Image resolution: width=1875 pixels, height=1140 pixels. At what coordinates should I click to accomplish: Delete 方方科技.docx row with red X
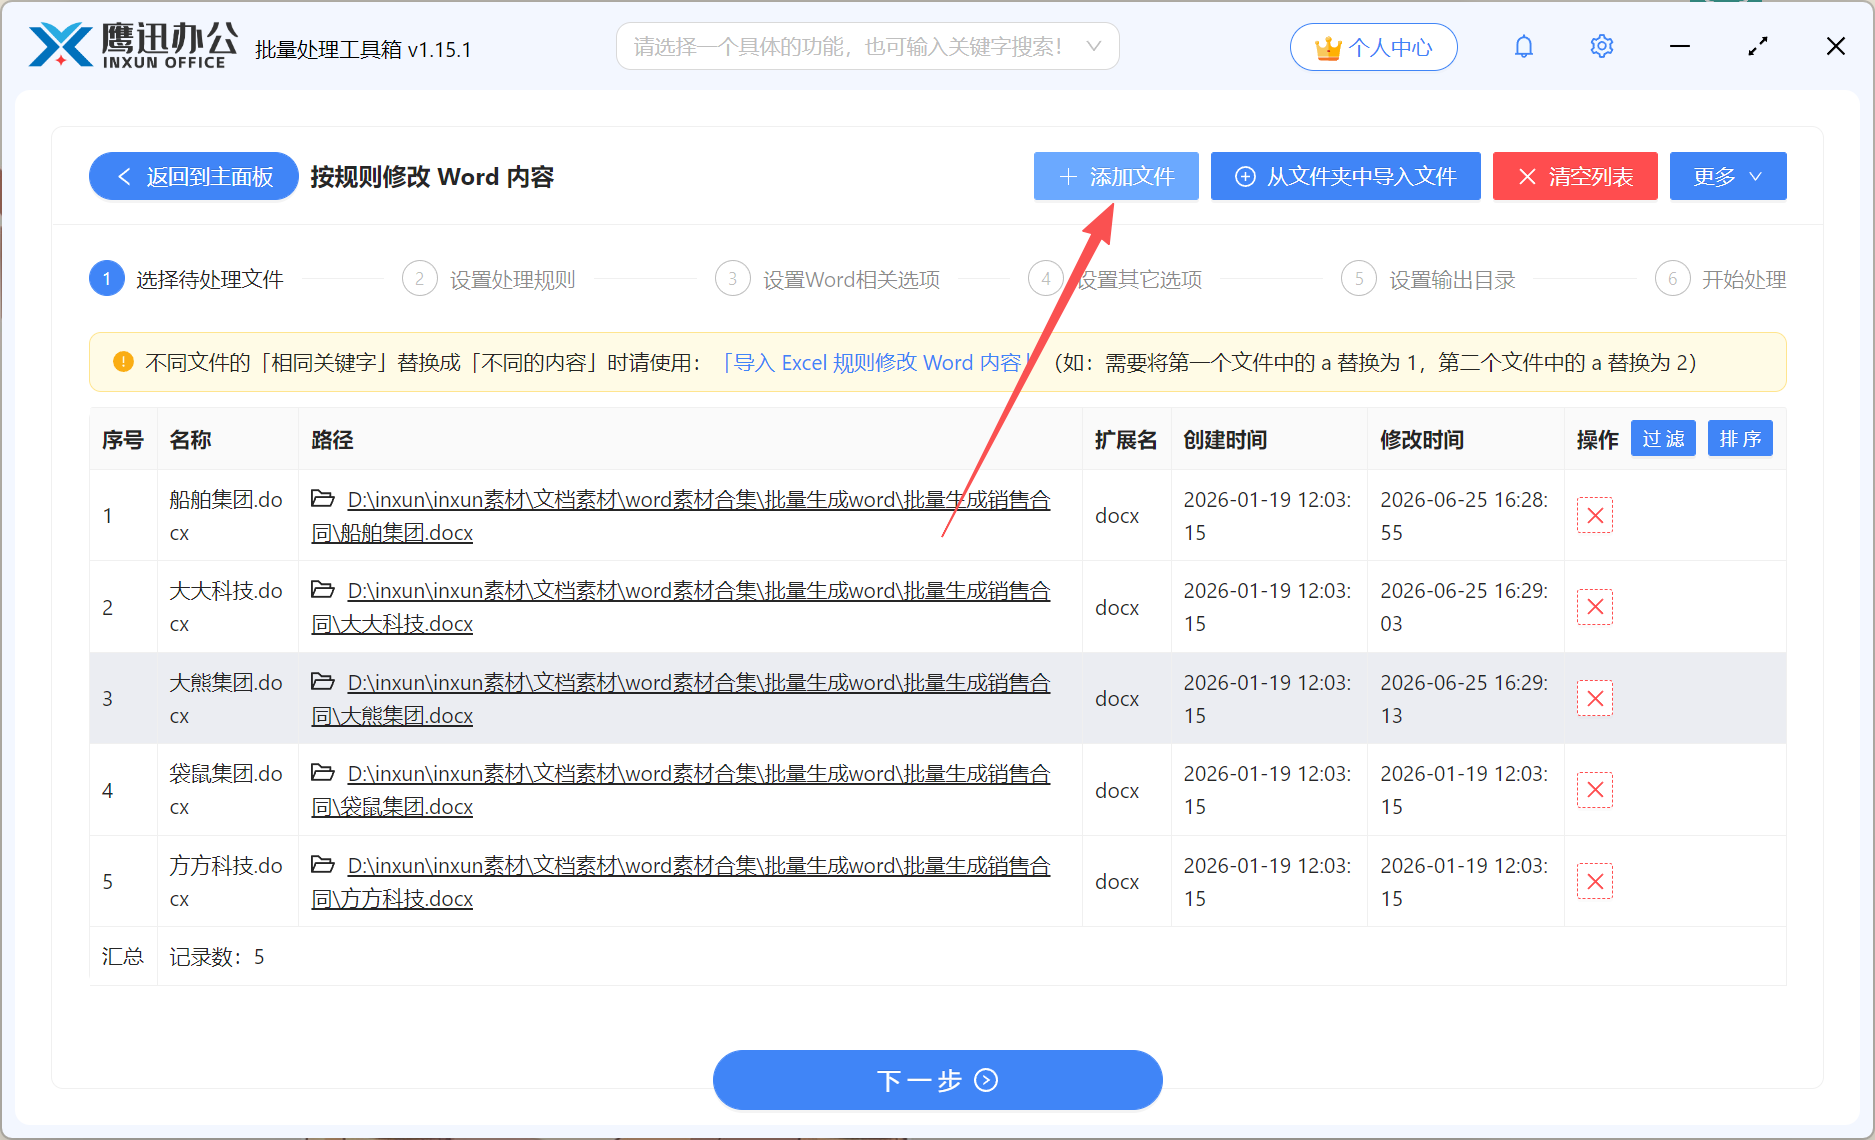pos(1595,881)
